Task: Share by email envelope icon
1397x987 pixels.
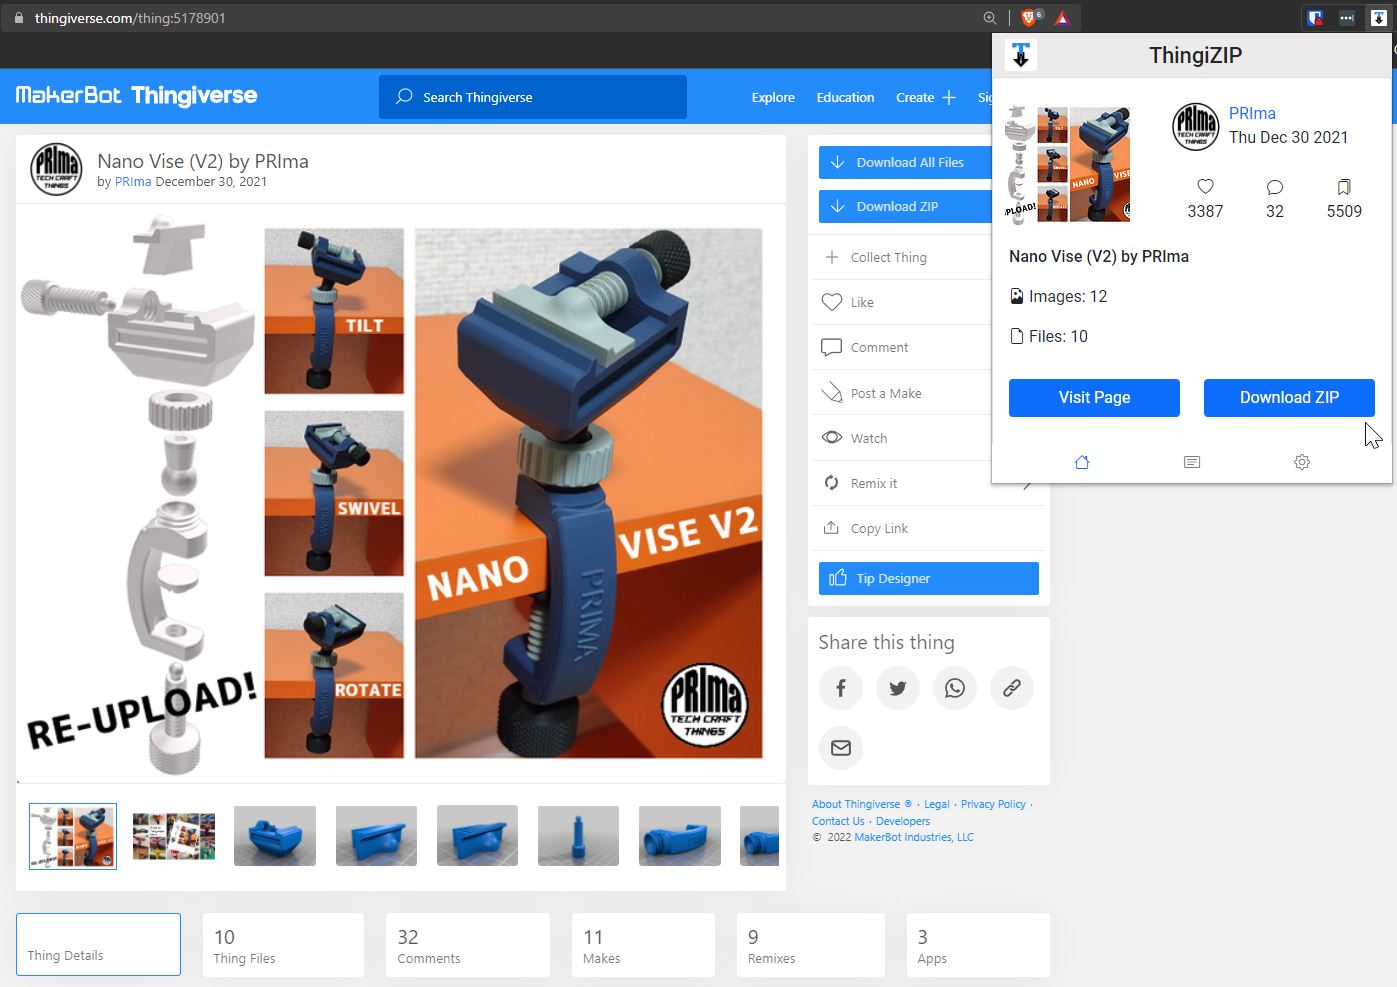Action: (841, 747)
